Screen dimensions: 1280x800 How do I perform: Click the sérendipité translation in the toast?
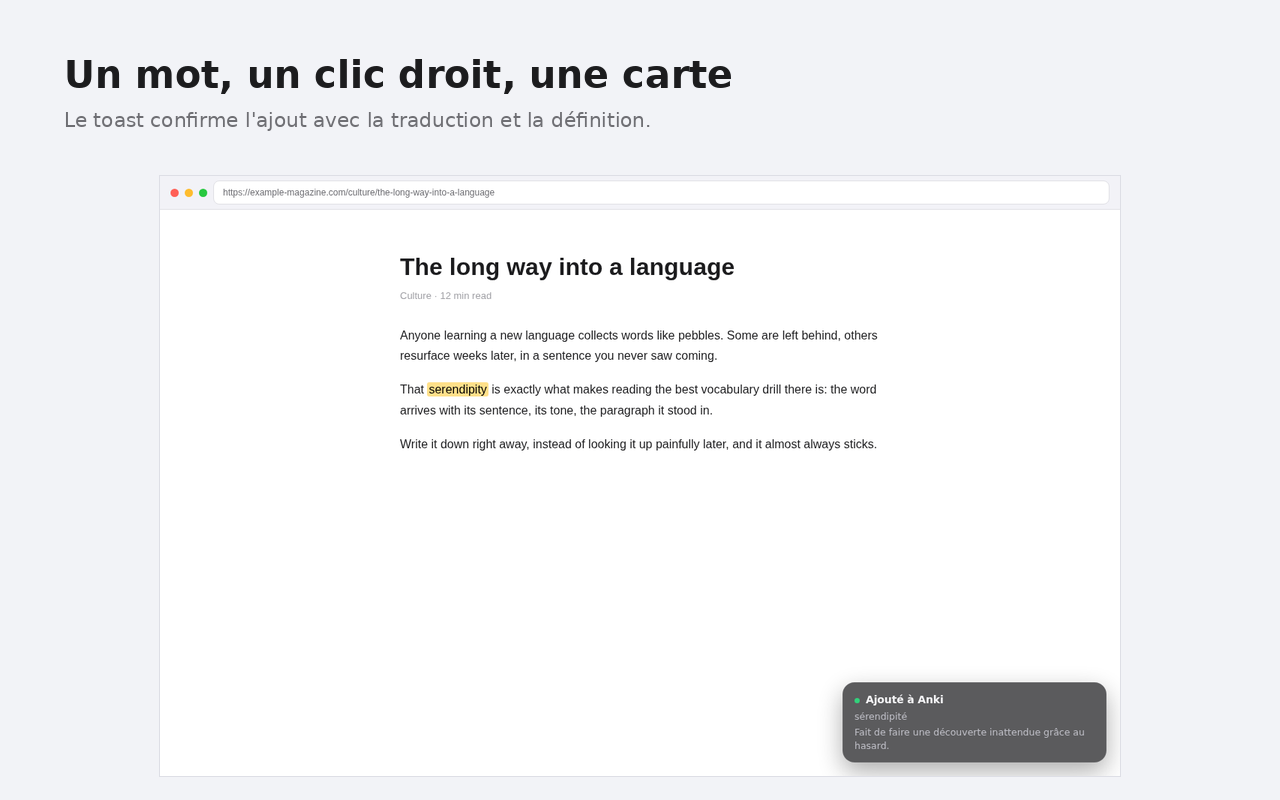[x=881, y=717]
